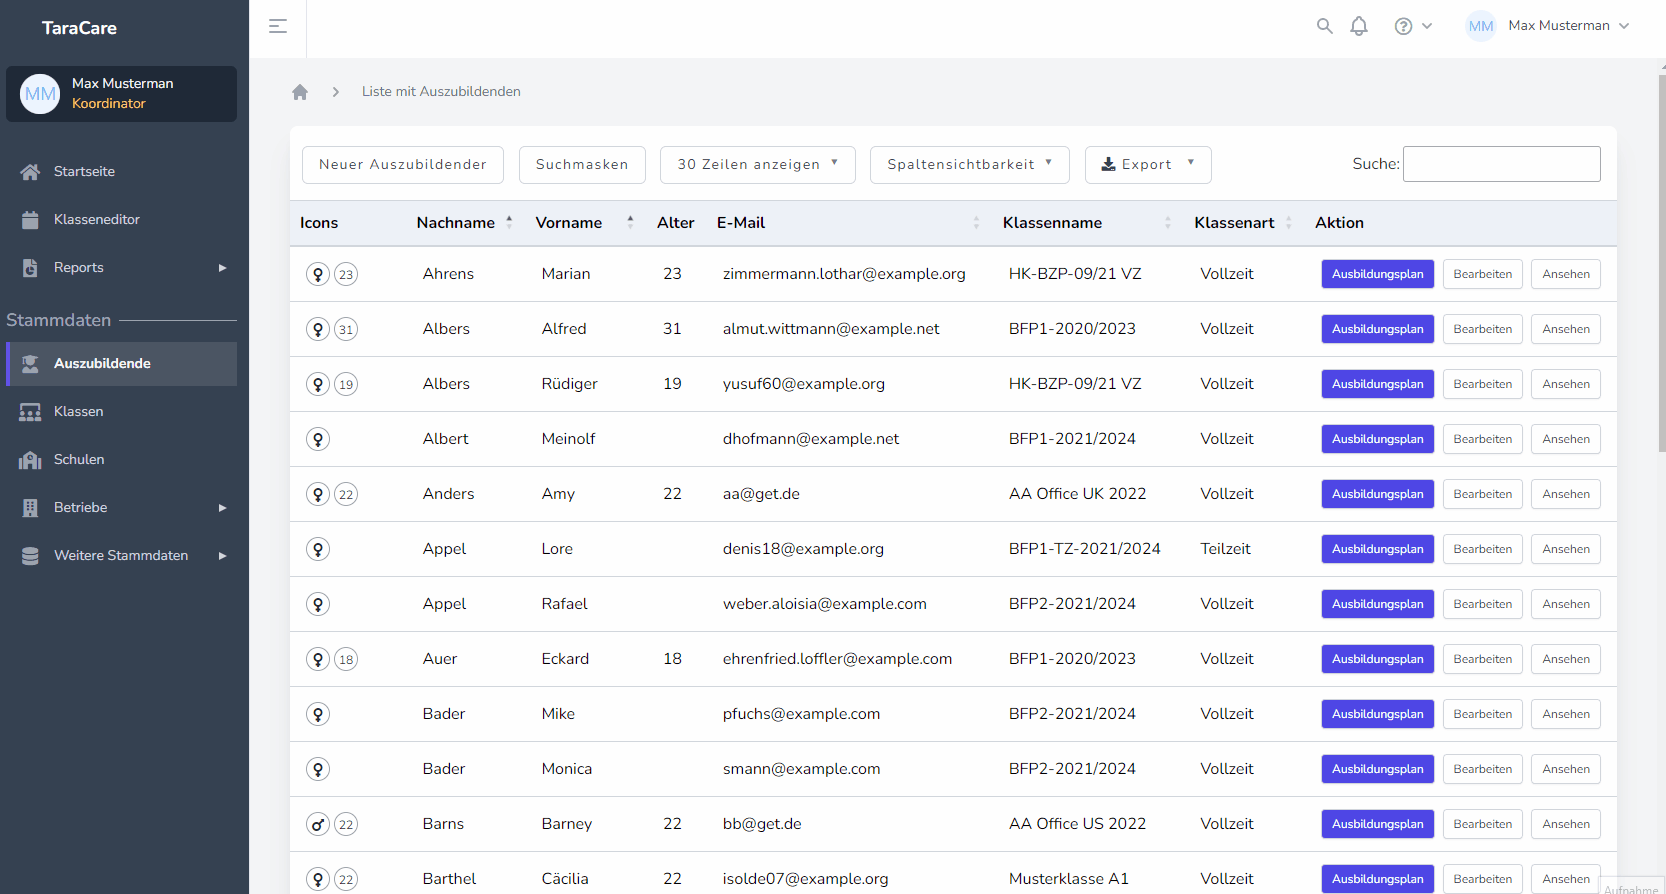The width and height of the screenshot is (1666, 894).
Task: Click the Suchmasken button
Action: pos(582,165)
